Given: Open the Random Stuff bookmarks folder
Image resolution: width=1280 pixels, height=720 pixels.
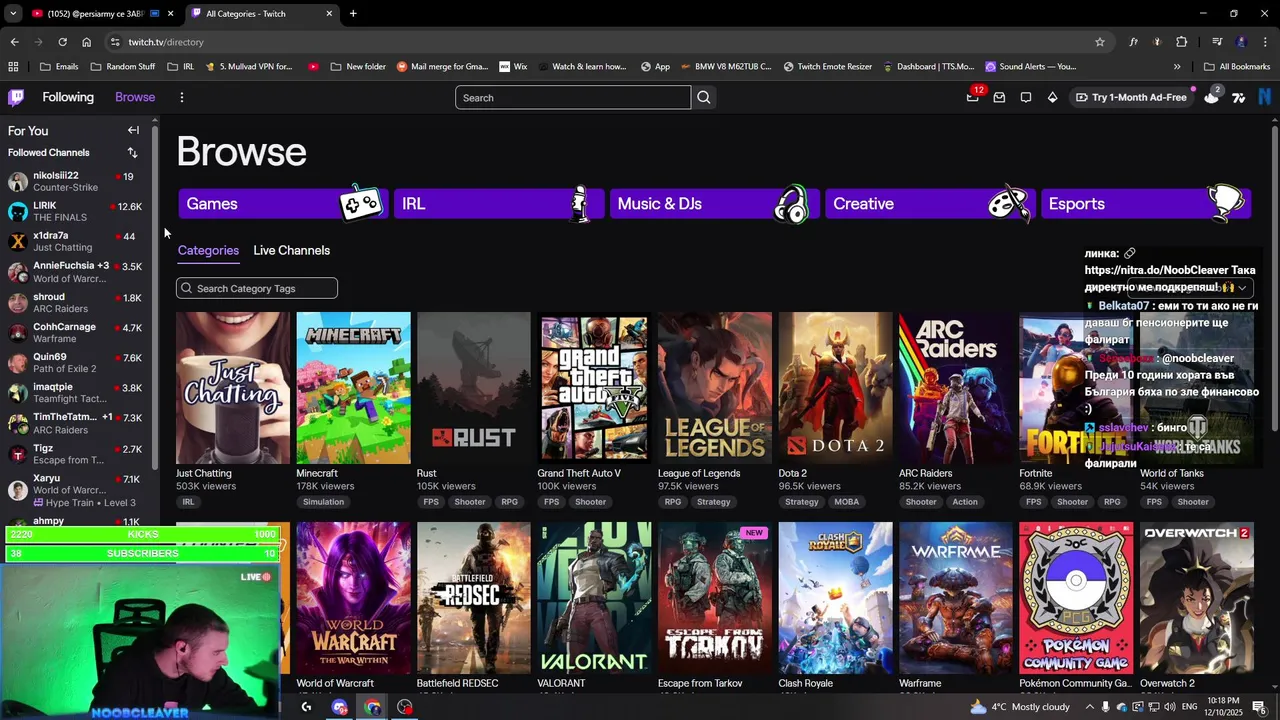Looking at the screenshot, I should [x=123, y=67].
